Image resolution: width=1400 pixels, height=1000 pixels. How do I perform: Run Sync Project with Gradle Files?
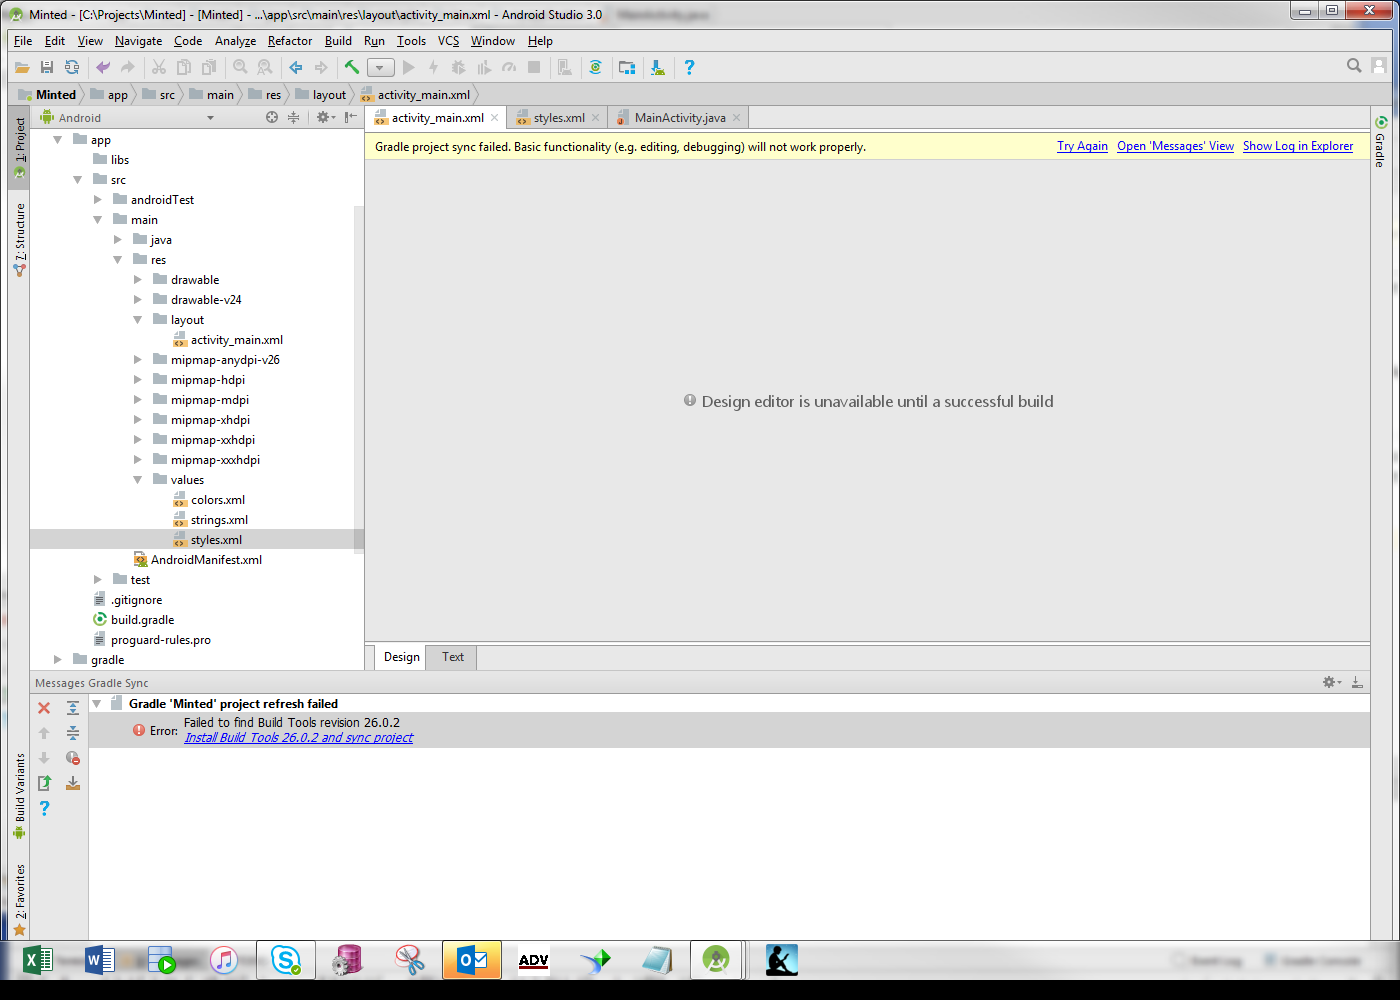pyautogui.click(x=595, y=67)
